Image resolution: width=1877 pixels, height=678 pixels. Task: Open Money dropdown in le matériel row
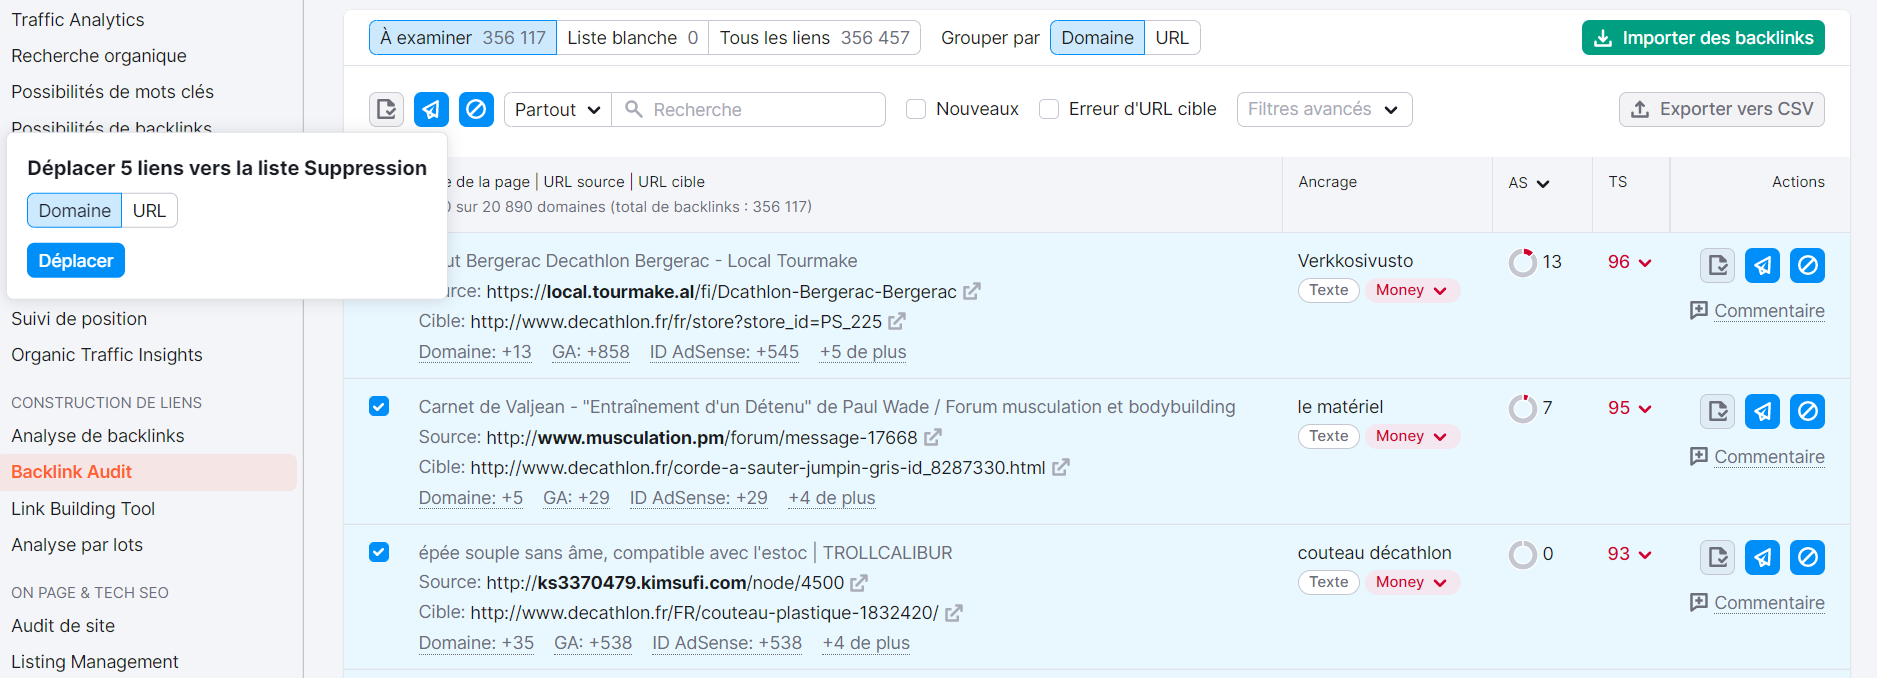point(1412,436)
